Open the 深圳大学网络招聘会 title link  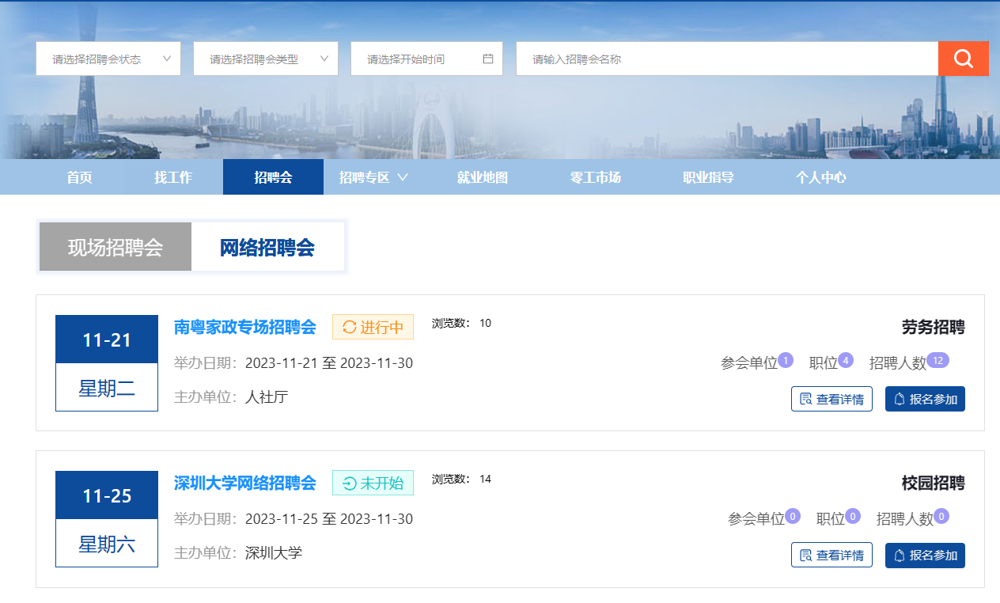coord(245,483)
